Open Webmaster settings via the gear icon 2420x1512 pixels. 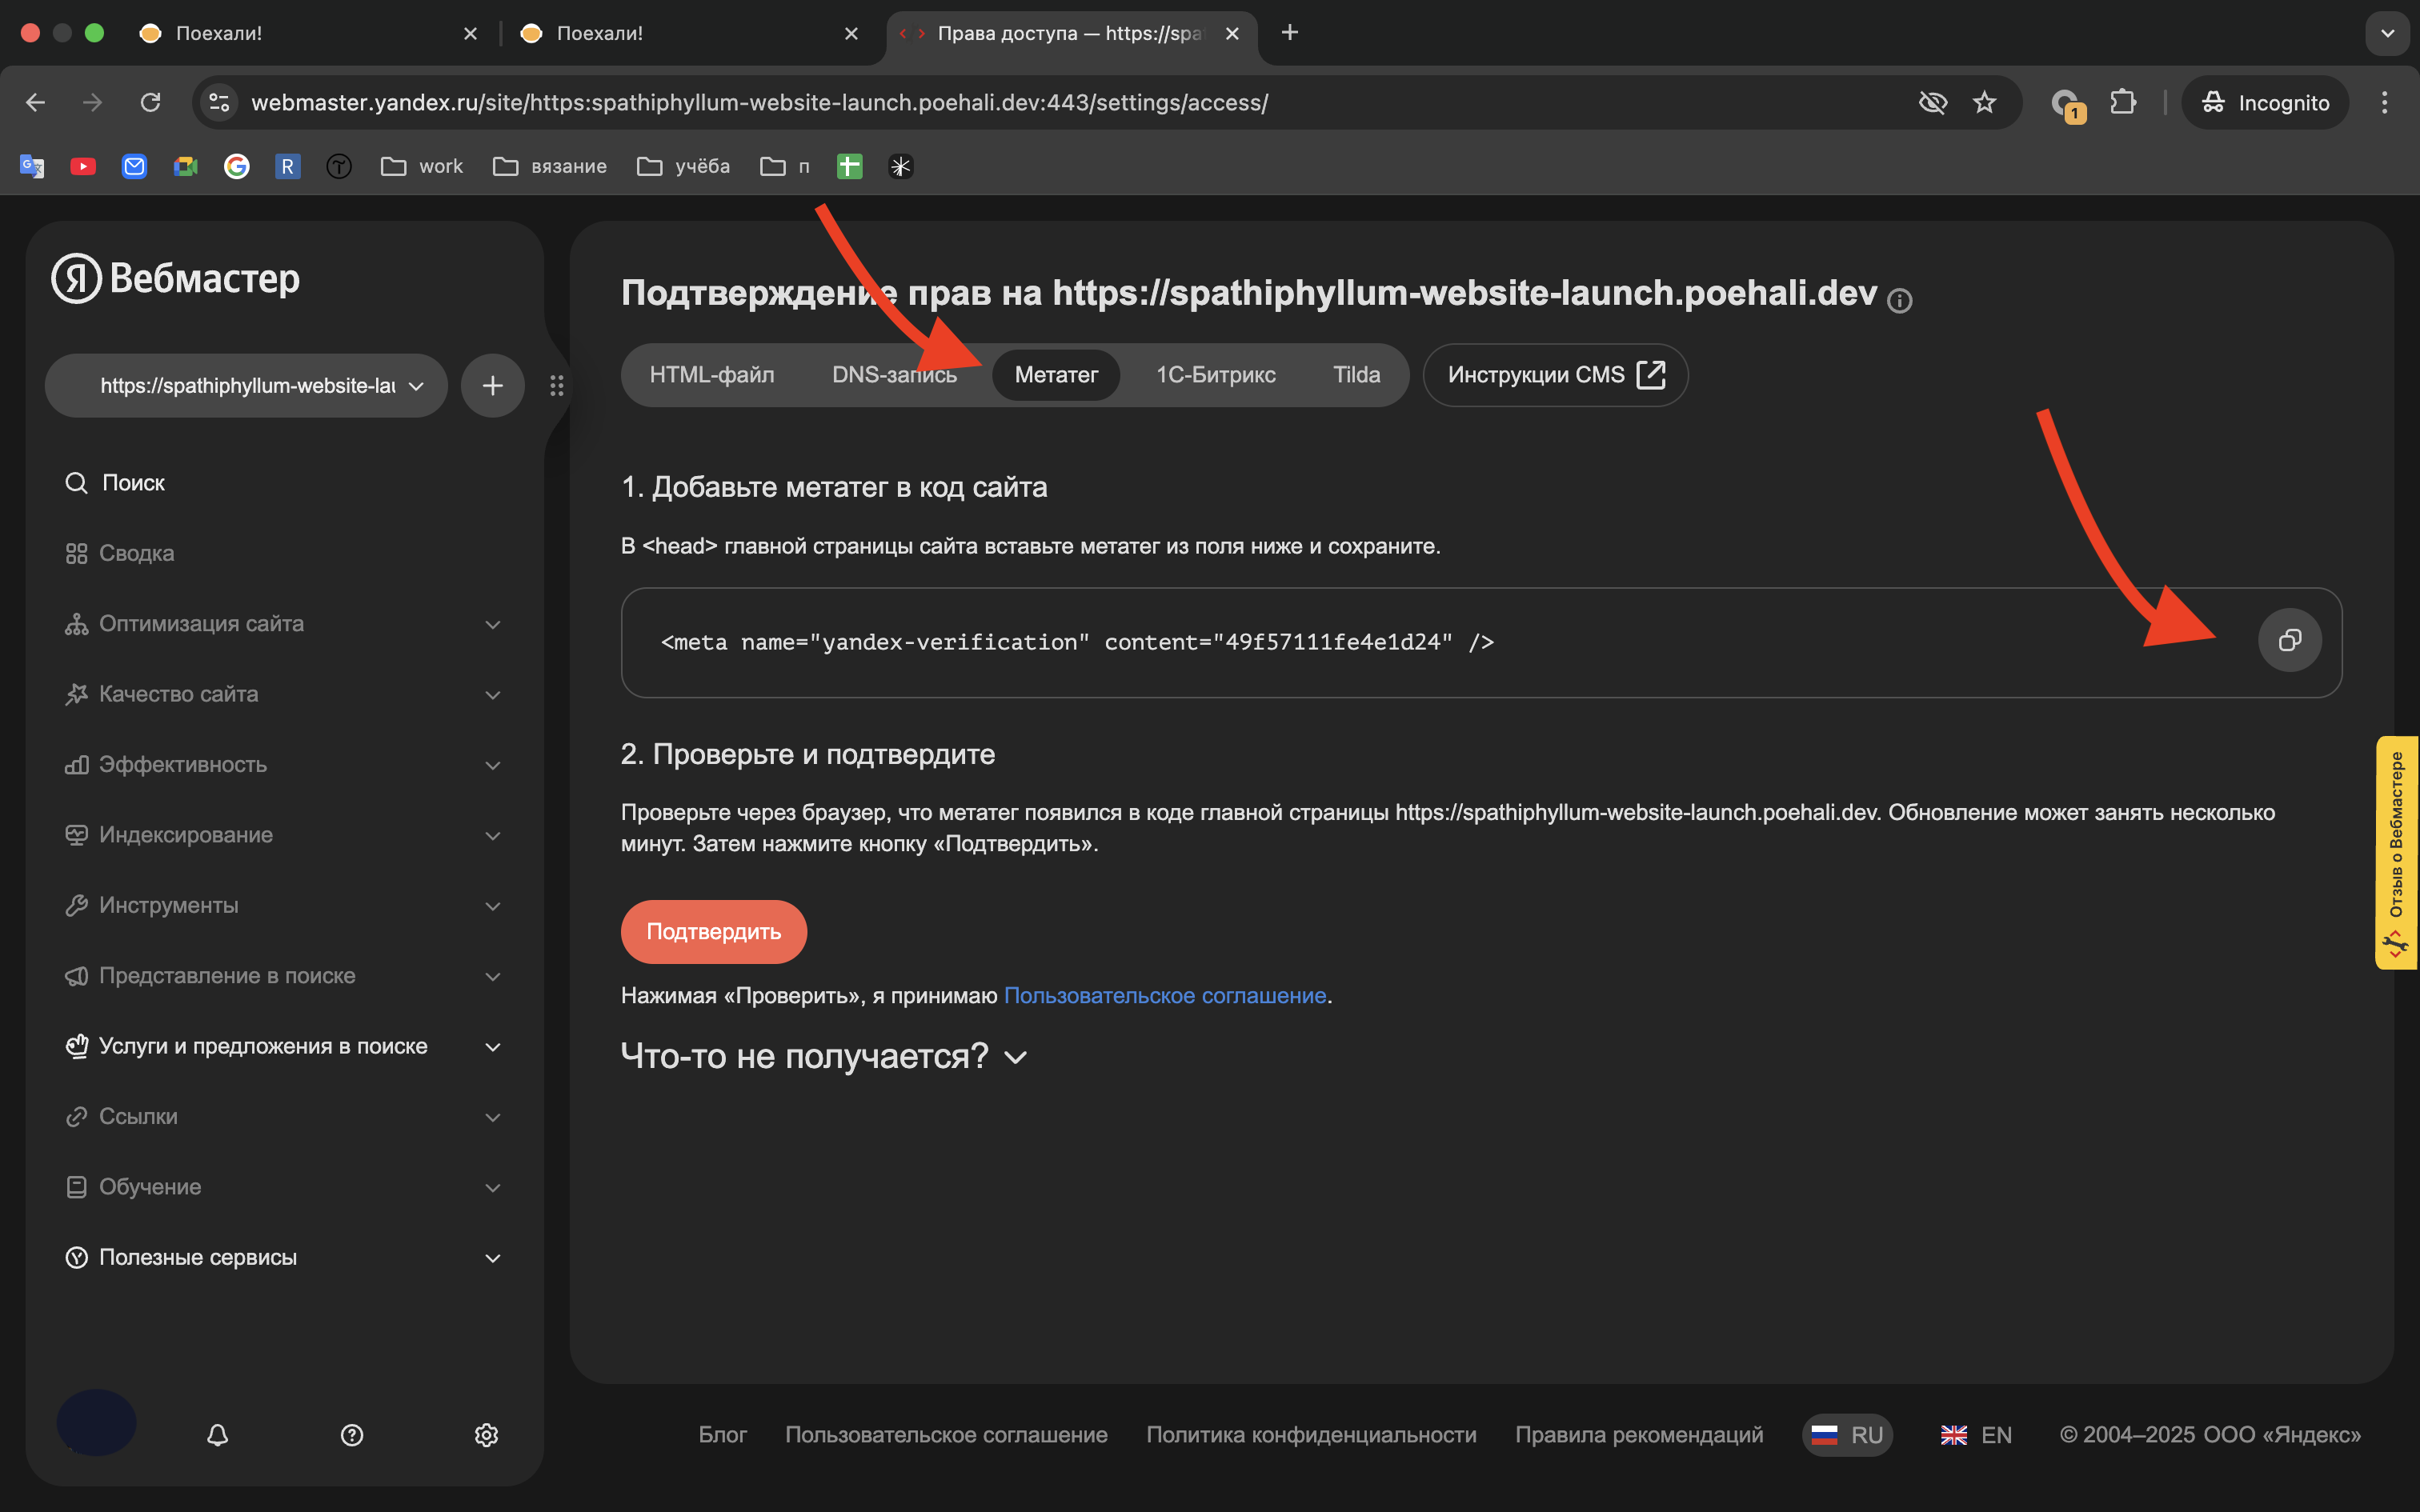pyautogui.click(x=486, y=1435)
